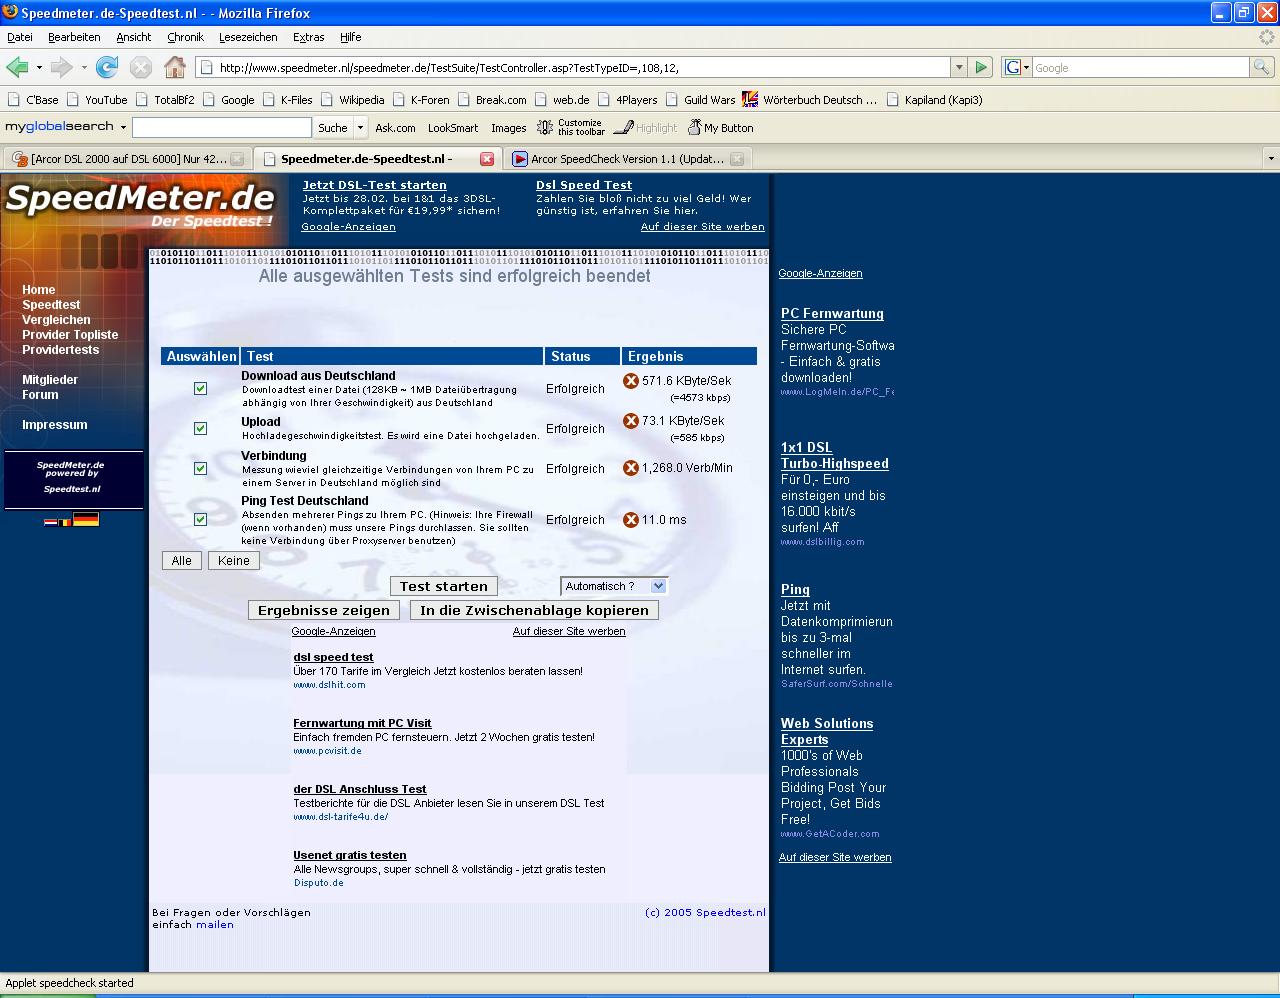Click the Test starten button
This screenshot has width=1280, height=998.
coord(444,586)
